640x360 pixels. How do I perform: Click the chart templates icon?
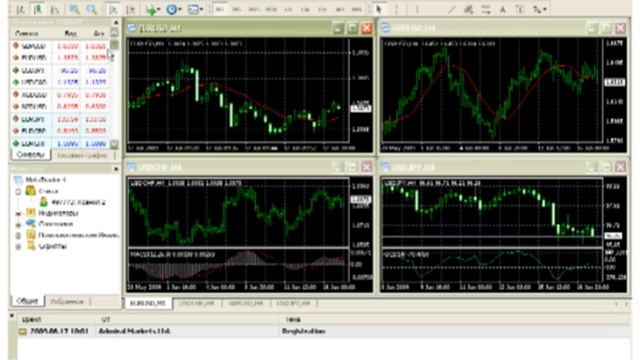click(x=193, y=9)
